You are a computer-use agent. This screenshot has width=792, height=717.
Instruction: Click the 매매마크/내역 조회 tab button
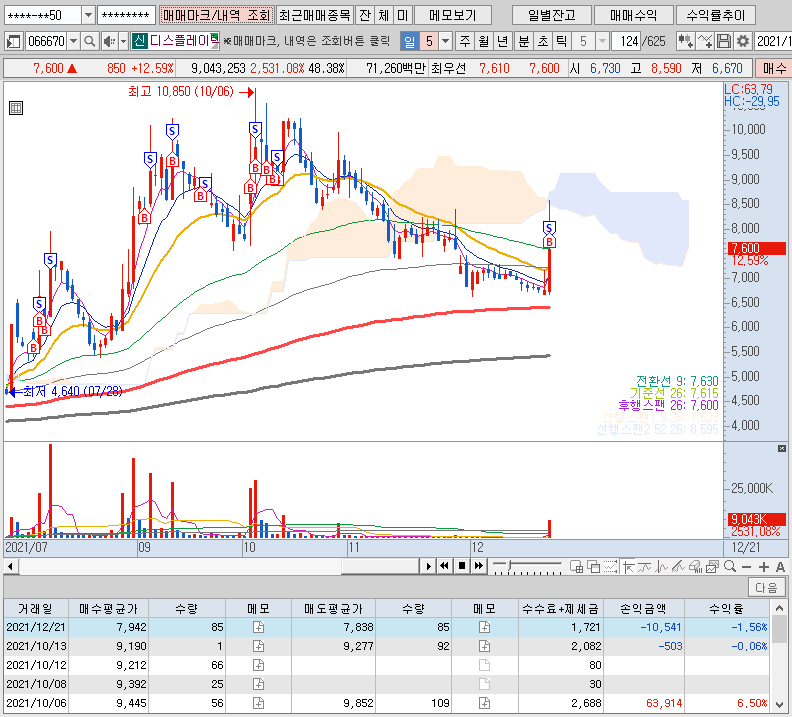pyautogui.click(x=217, y=15)
